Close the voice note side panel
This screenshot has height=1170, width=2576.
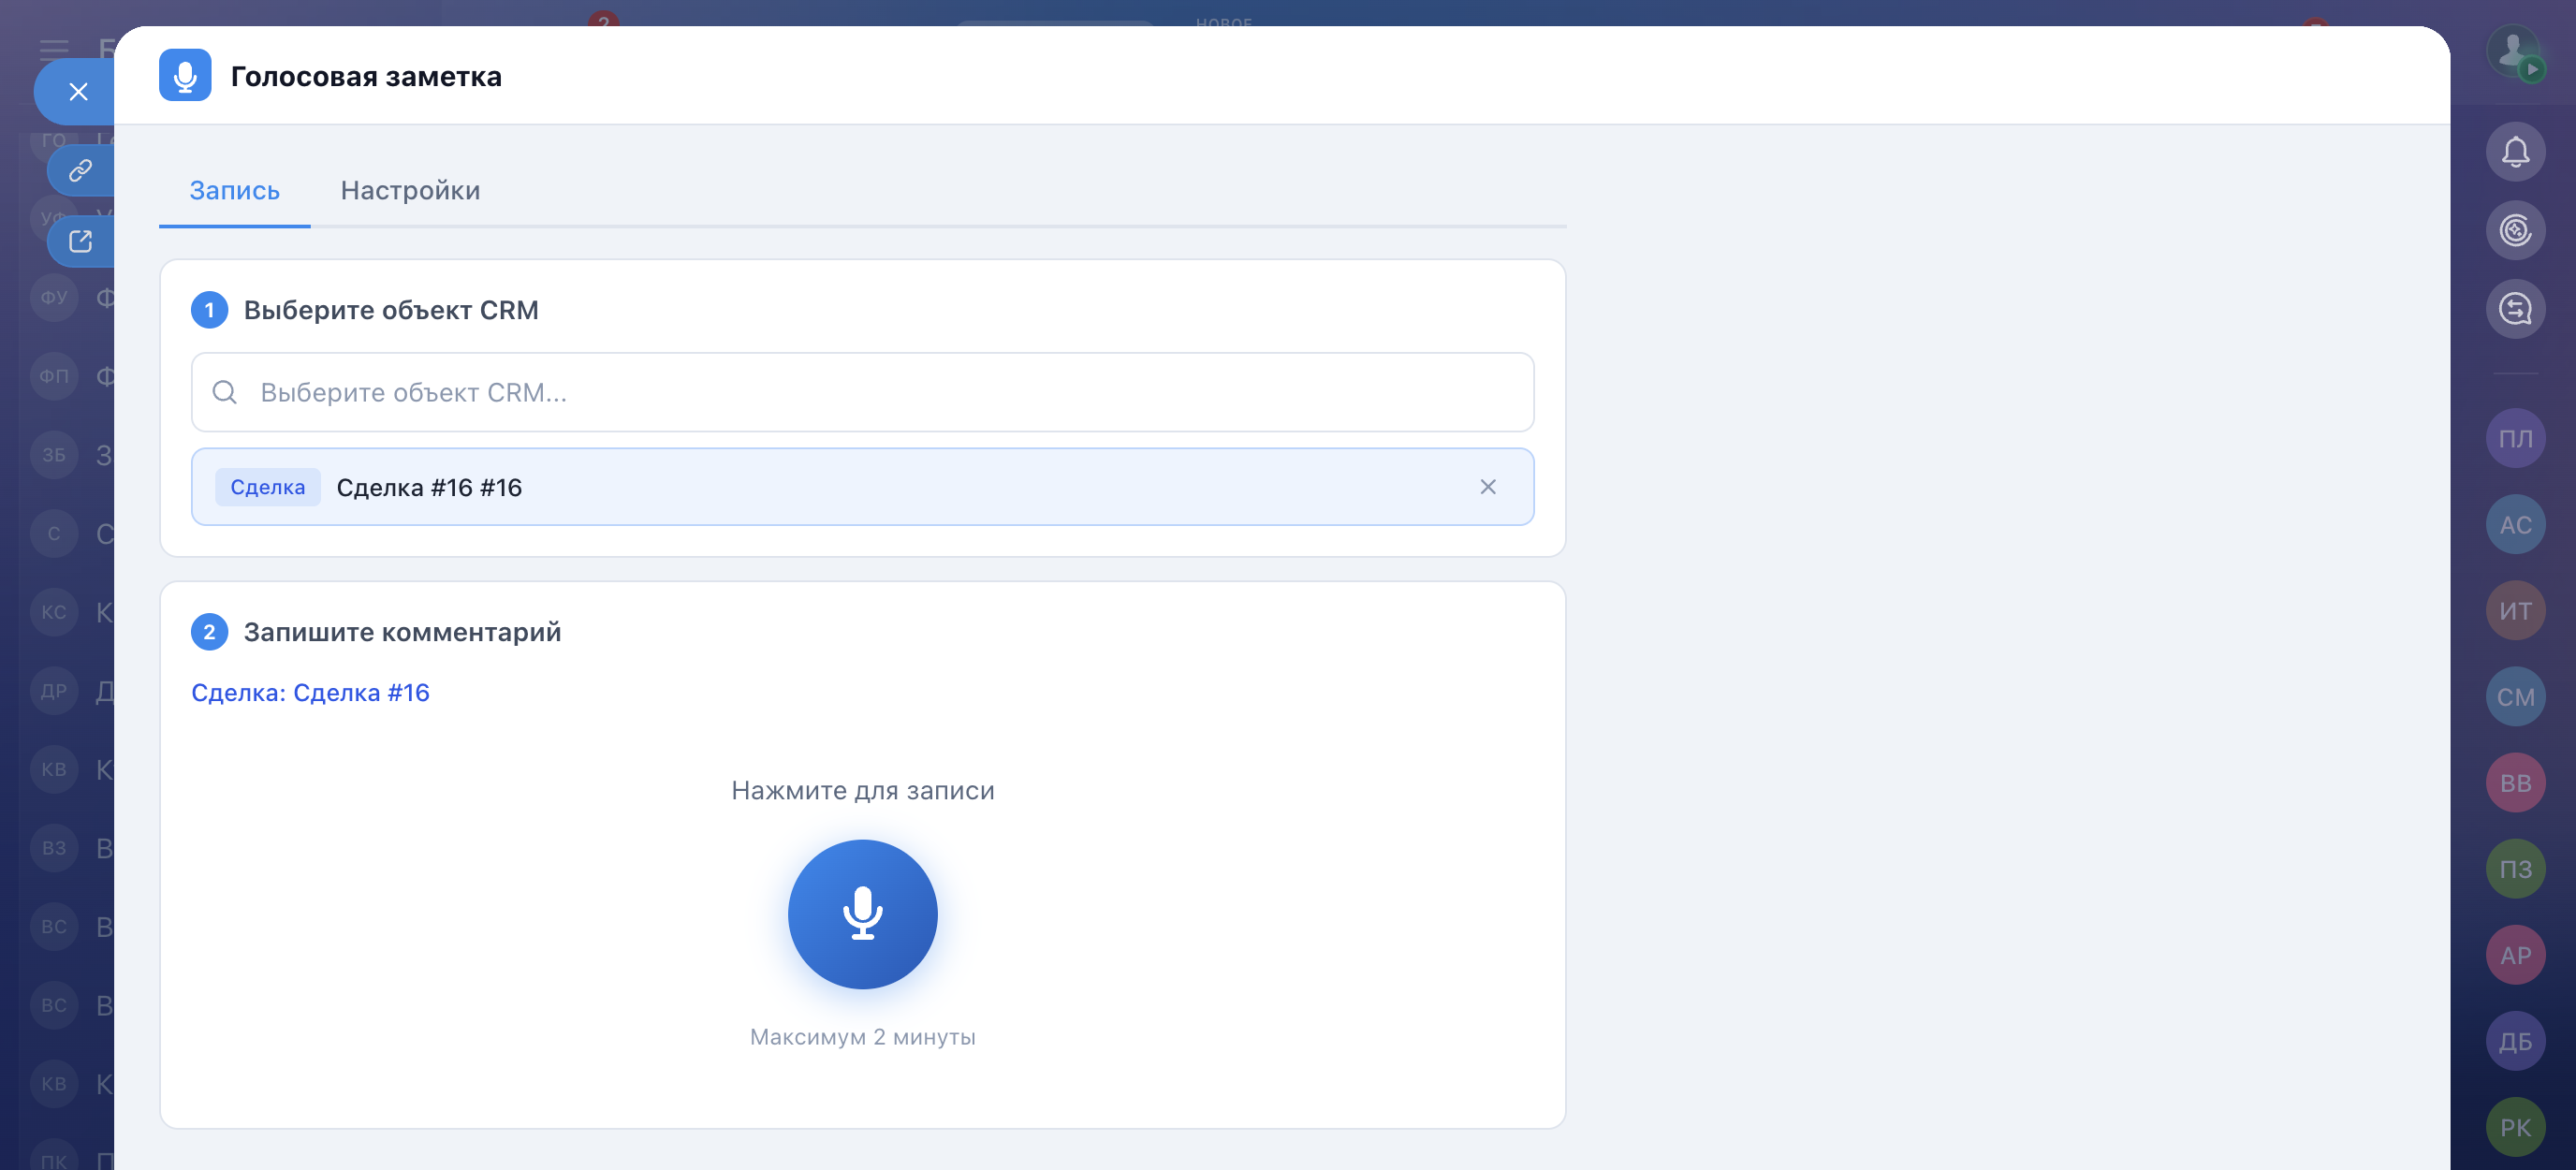tap(78, 92)
